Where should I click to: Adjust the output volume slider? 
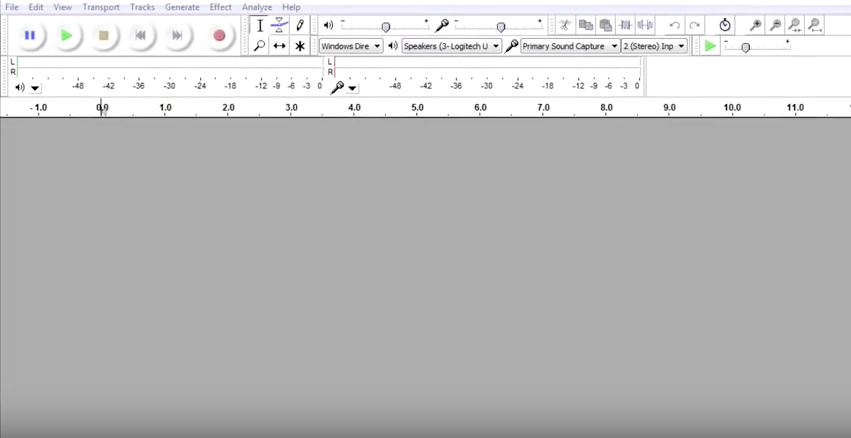point(385,27)
